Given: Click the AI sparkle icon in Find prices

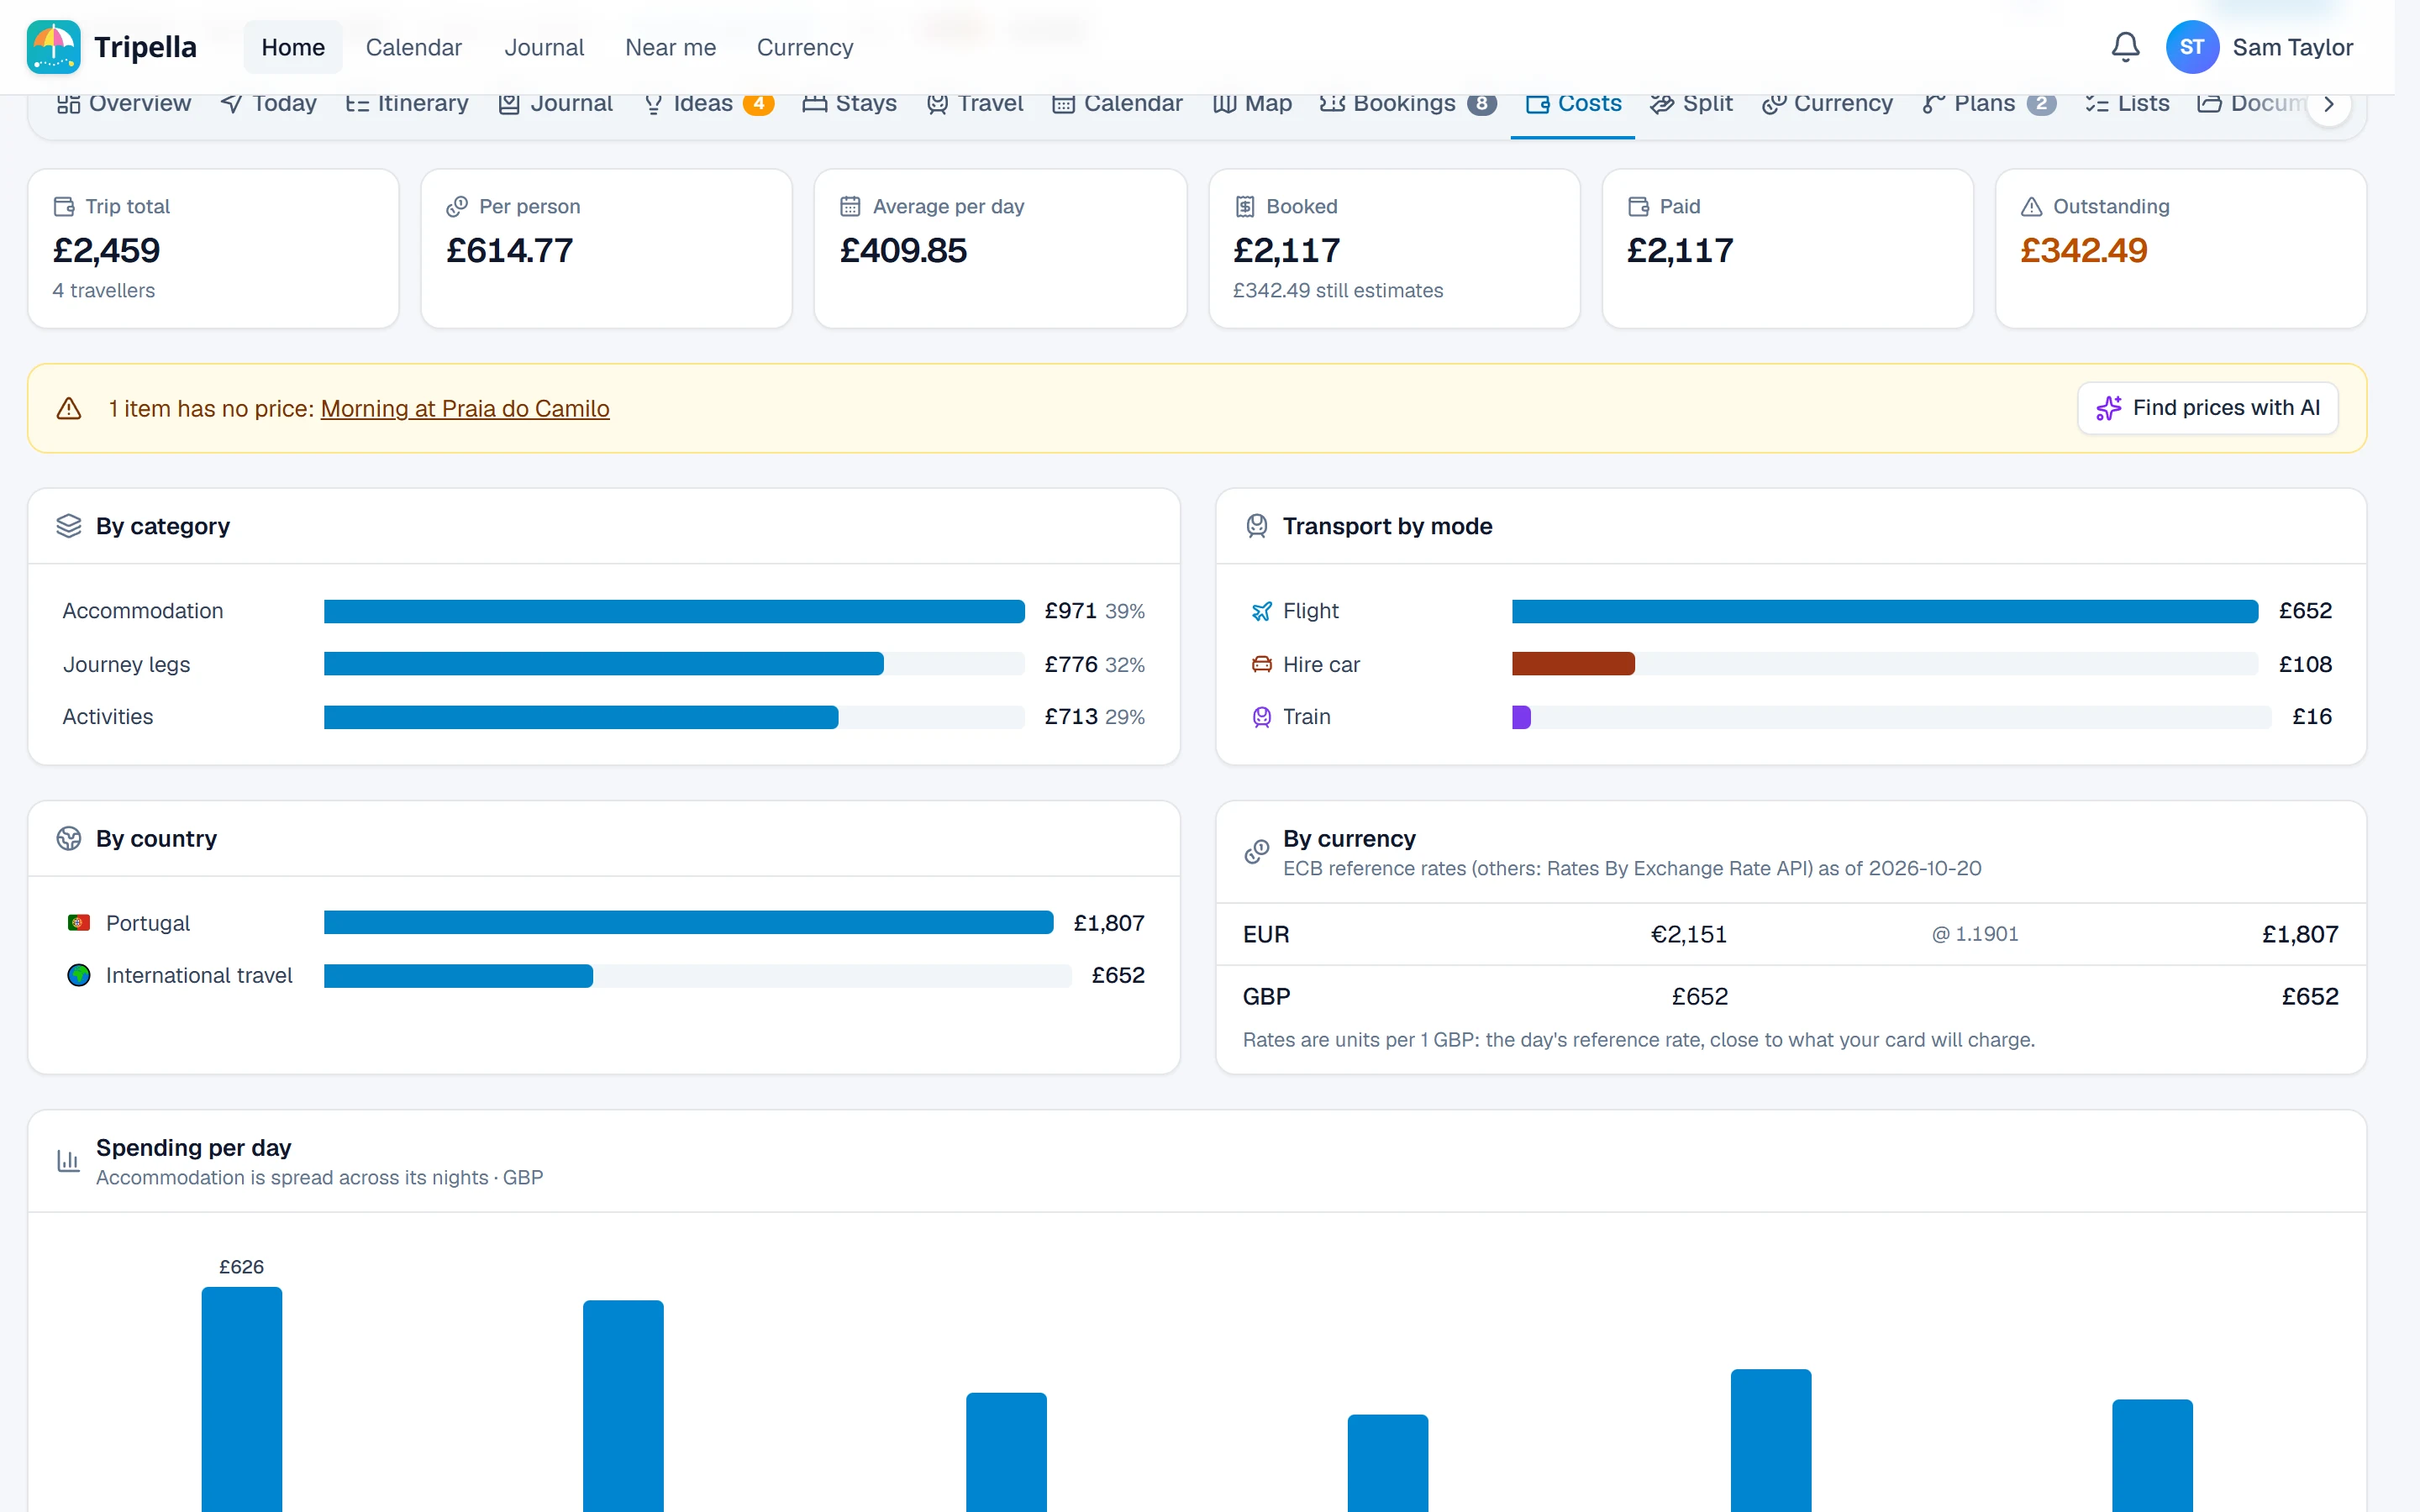Looking at the screenshot, I should pos(2108,408).
